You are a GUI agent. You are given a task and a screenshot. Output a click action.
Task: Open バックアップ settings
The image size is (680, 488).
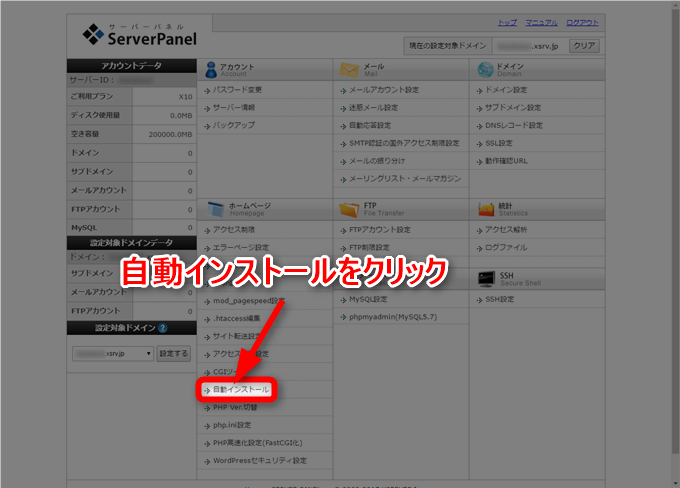tap(234, 125)
